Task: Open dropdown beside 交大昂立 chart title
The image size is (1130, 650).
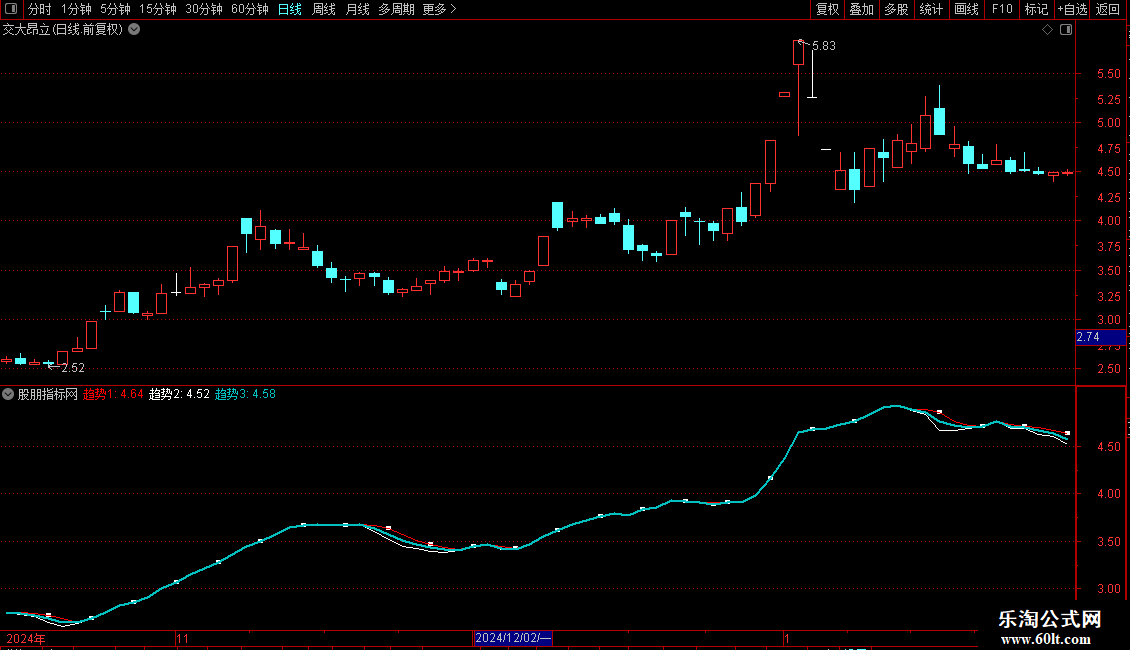Action: click(134, 30)
